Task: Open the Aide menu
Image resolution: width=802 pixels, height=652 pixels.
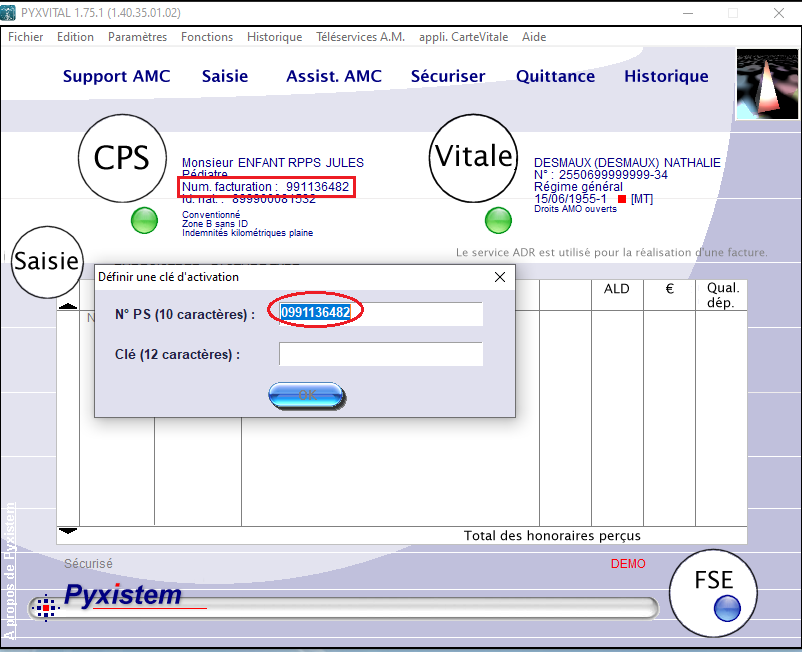Action: click(x=534, y=37)
